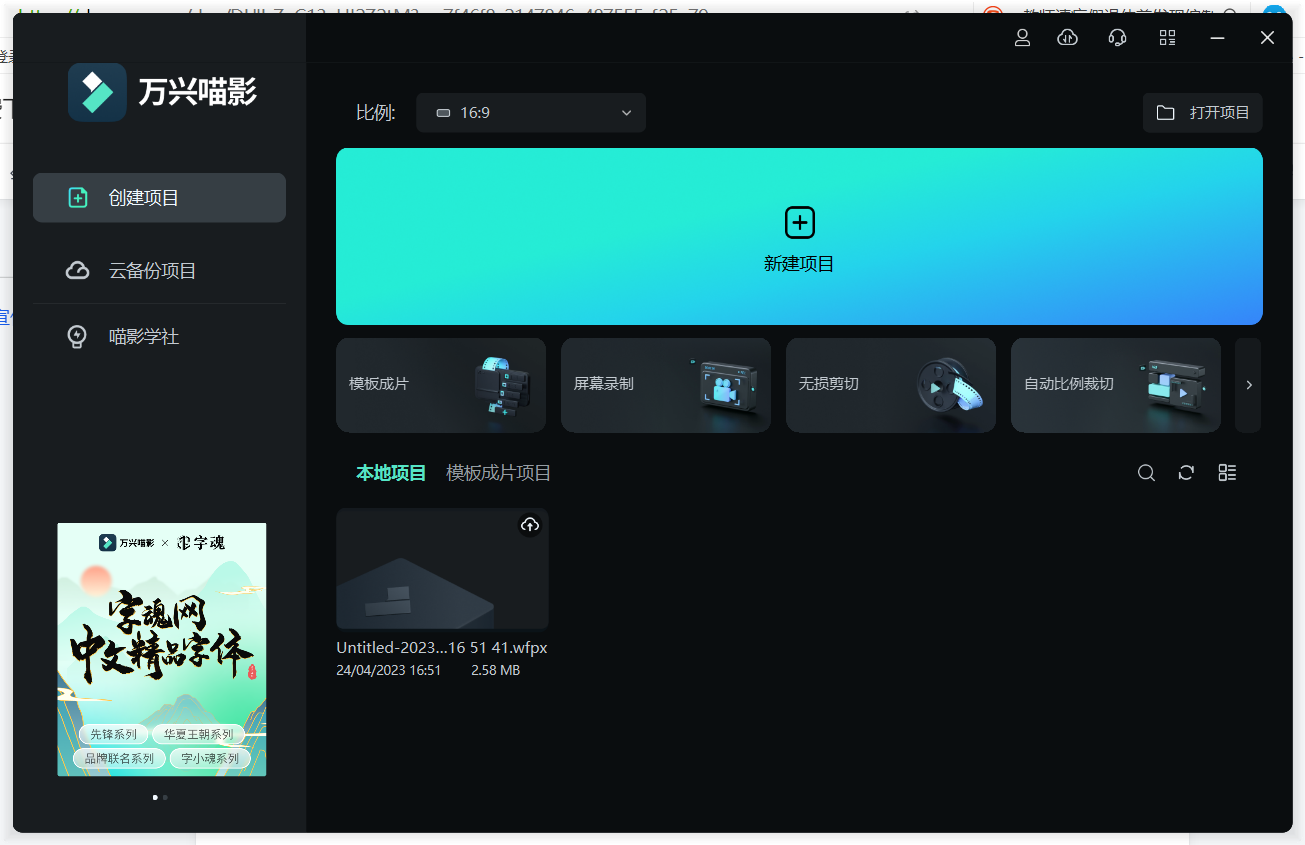Open 云备份项目 in the sidebar
This screenshot has width=1305, height=845.
[x=160, y=271]
